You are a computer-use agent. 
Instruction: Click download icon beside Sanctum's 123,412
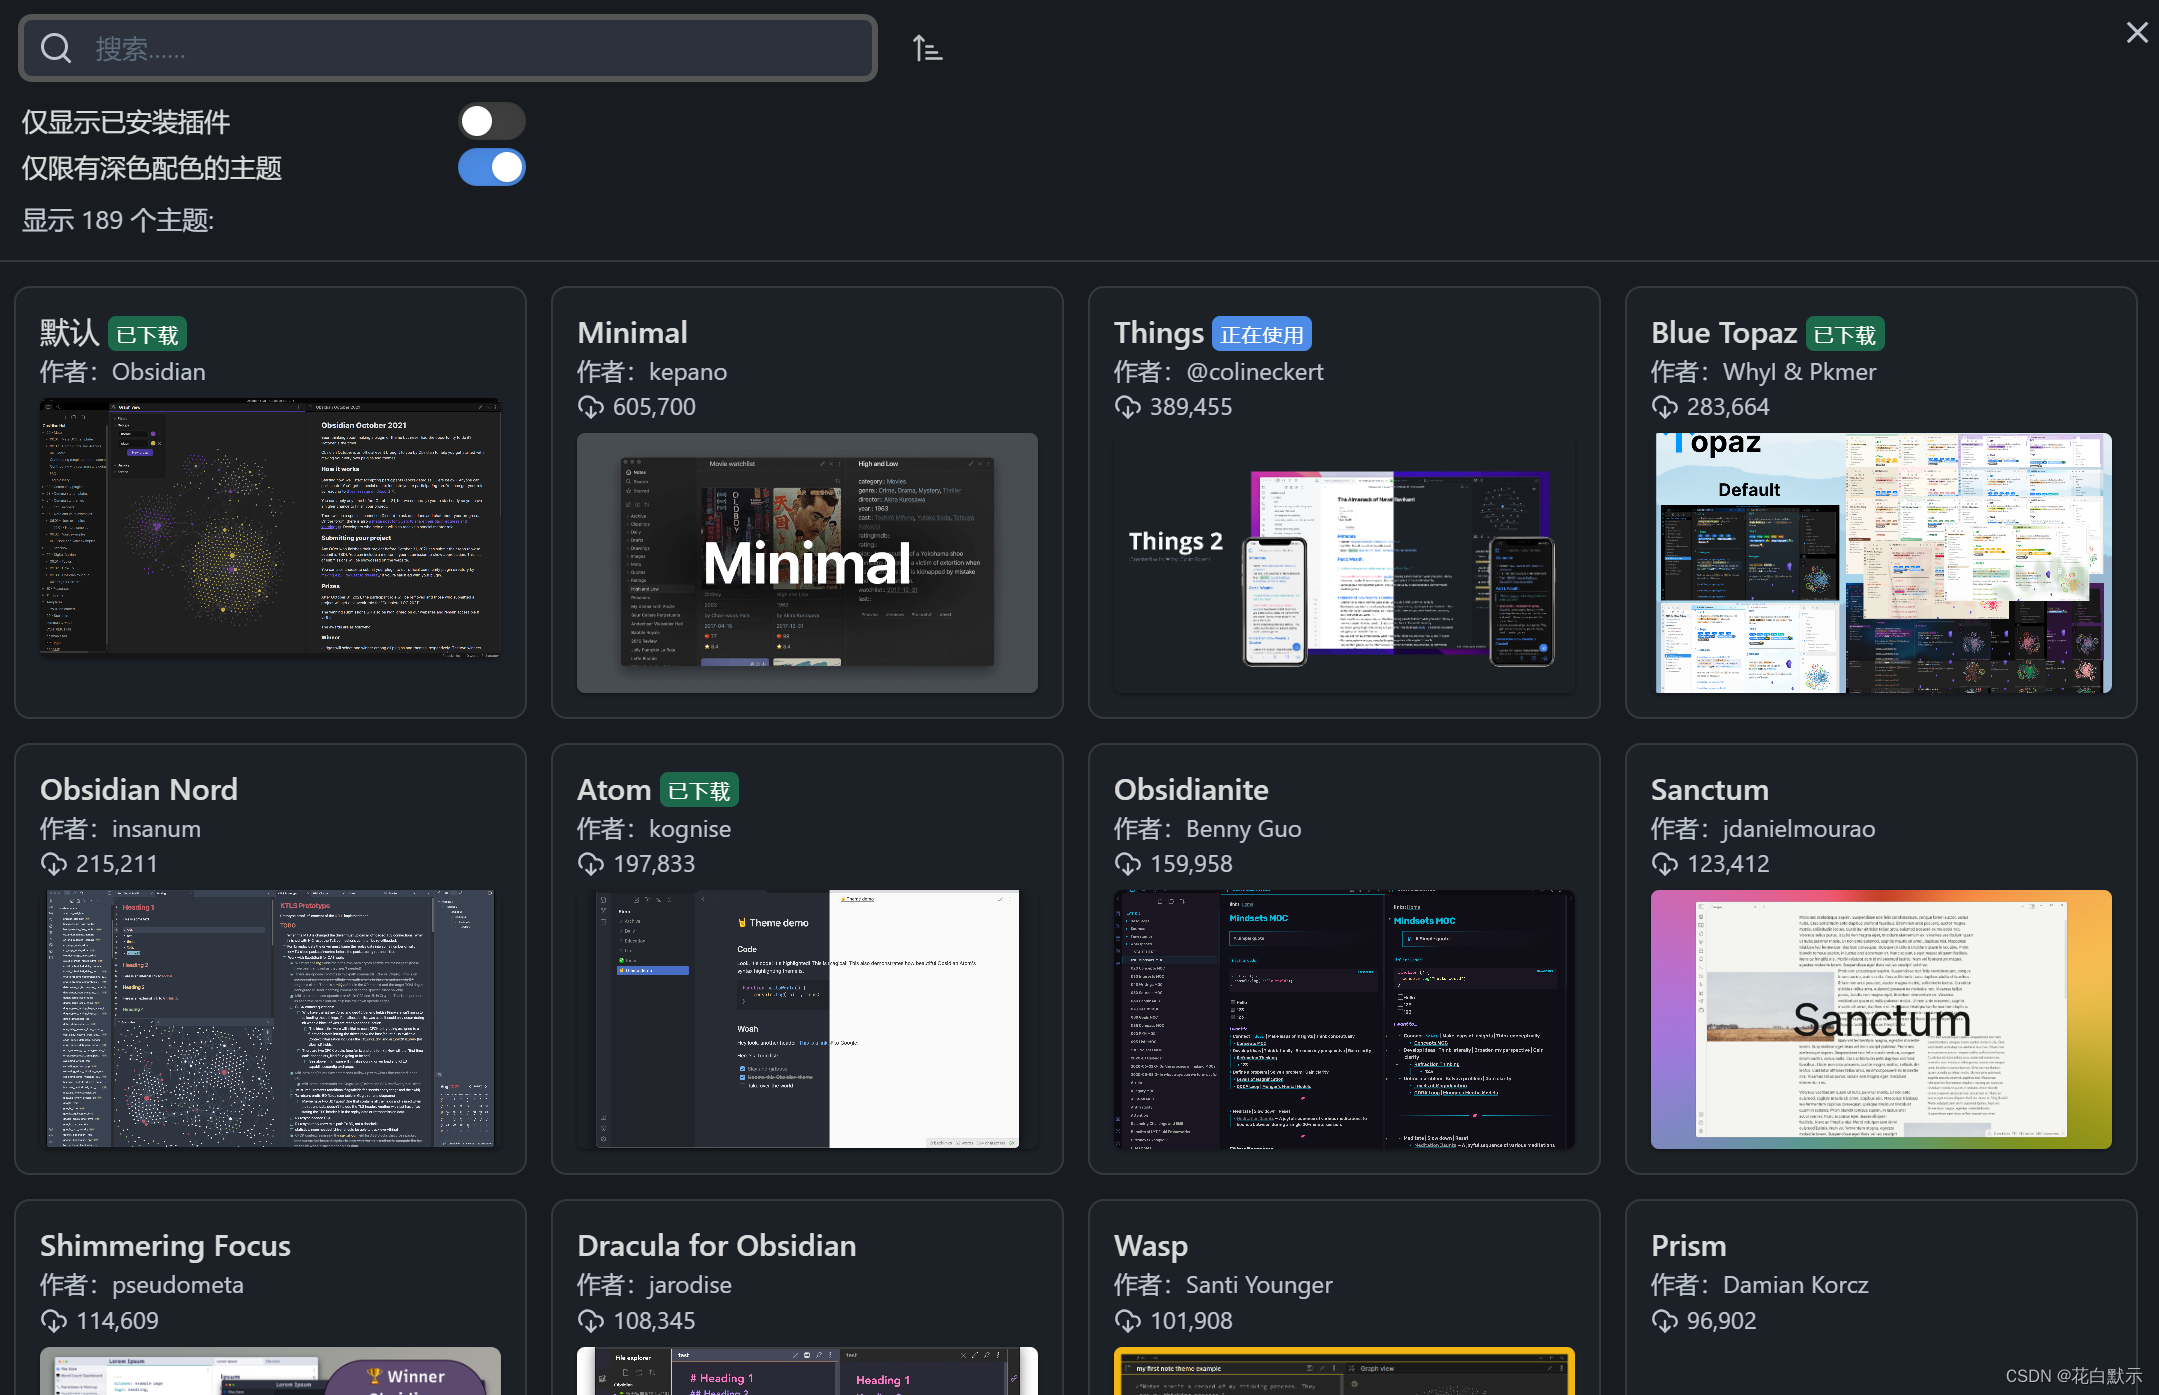click(x=1664, y=864)
